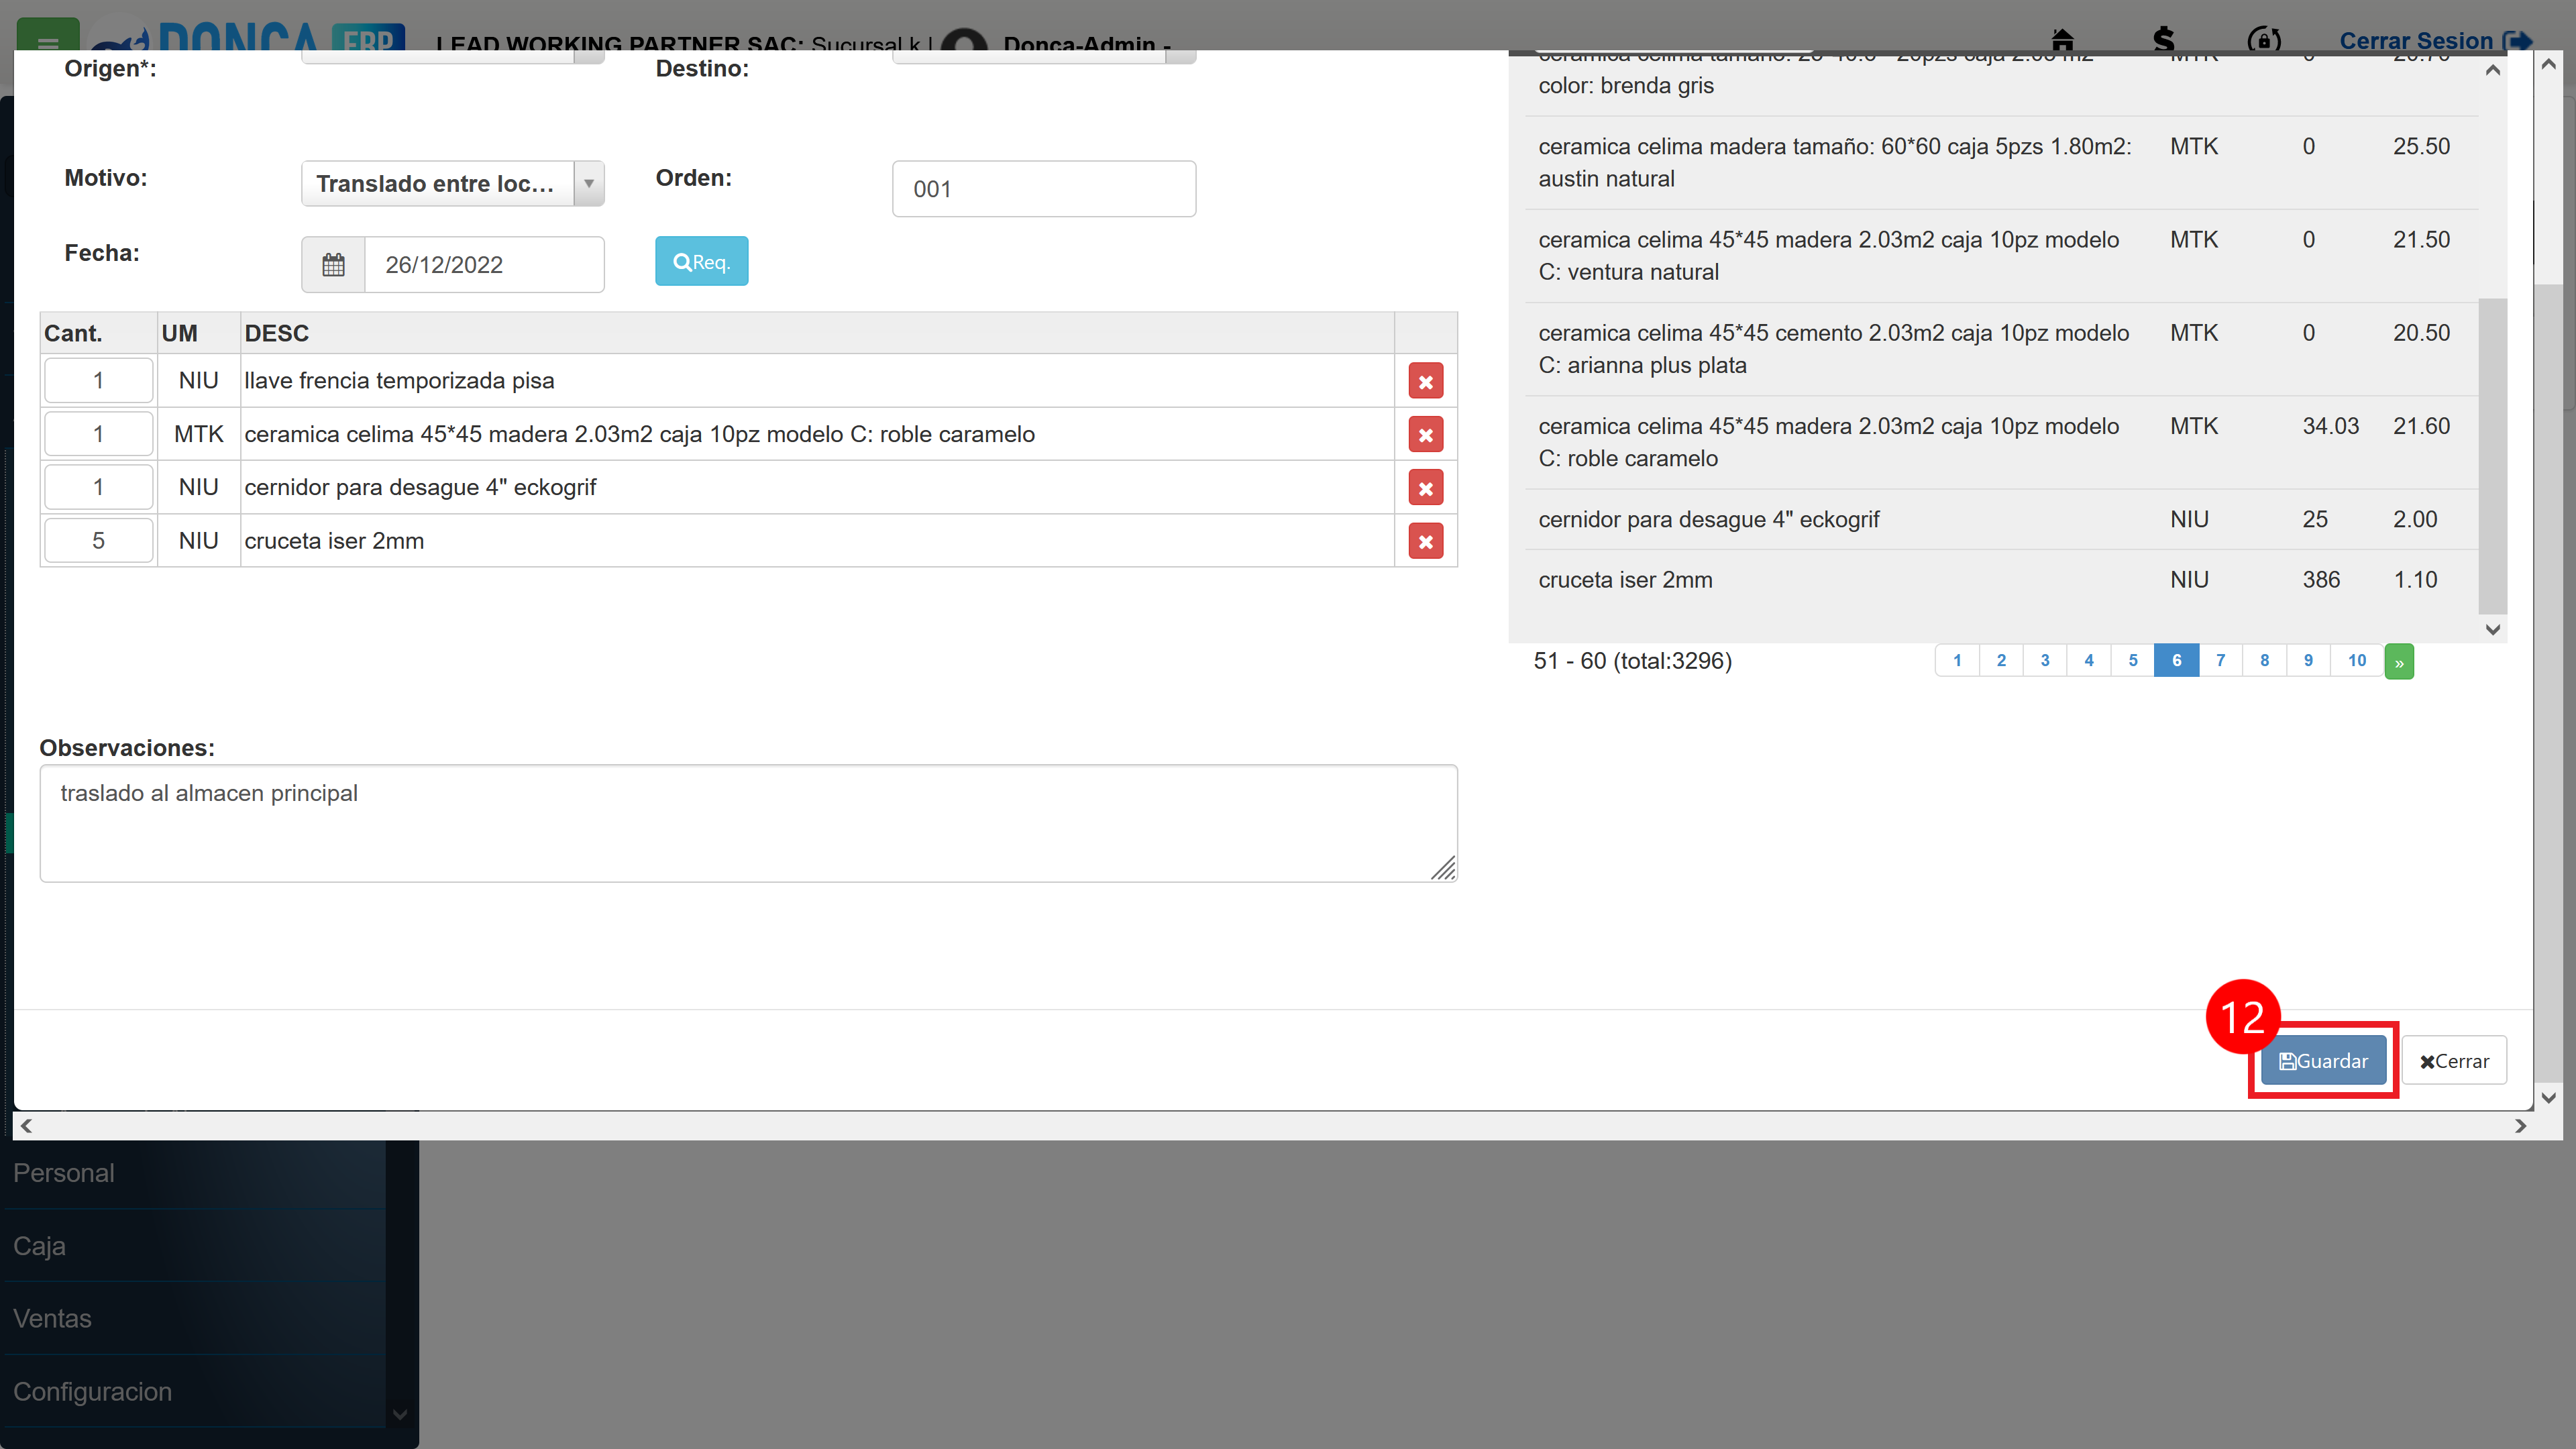Click the home icon in header
The height and width of the screenshot is (1449, 2576).
point(2062,40)
